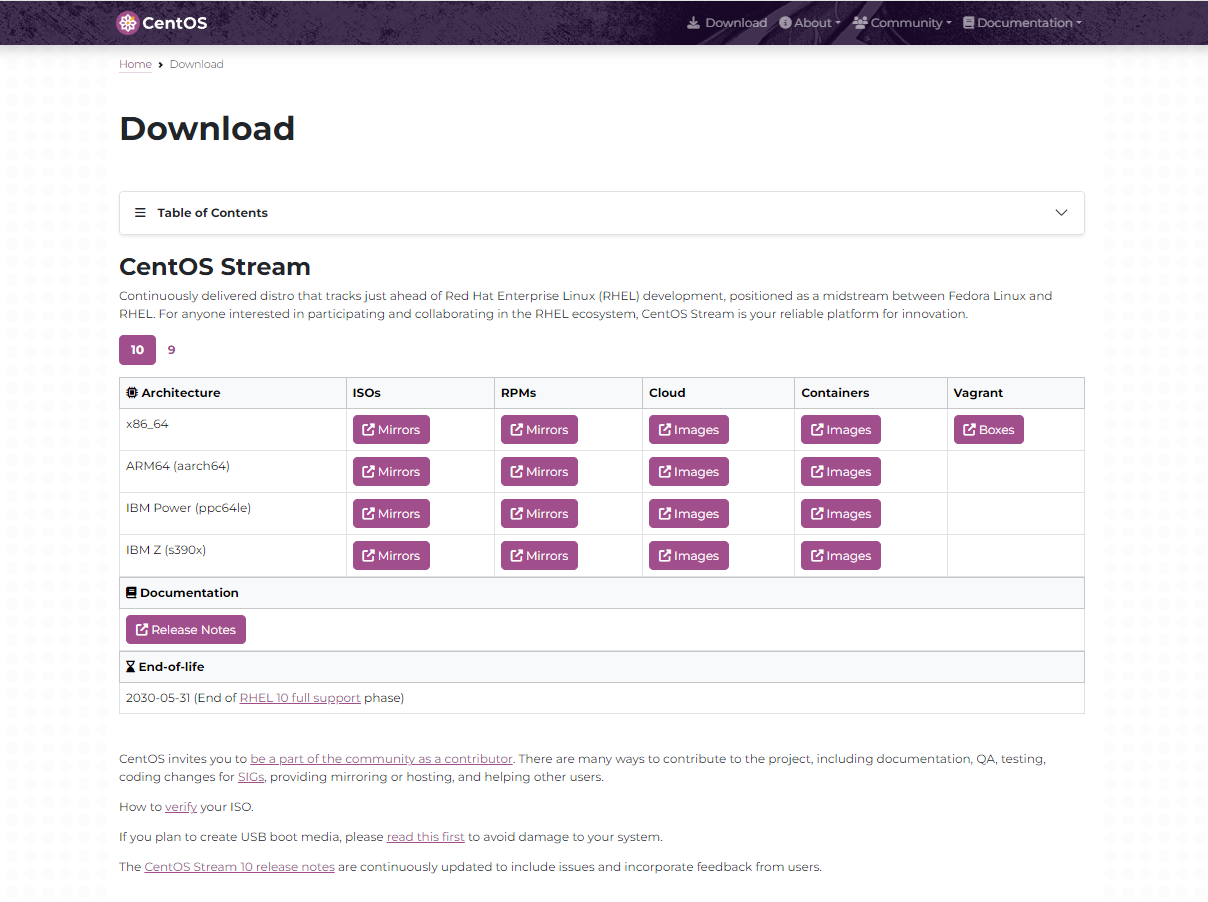Click the Vagrant column header
Image resolution: width=1208 pixels, height=902 pixels.
pos(1016,393)
